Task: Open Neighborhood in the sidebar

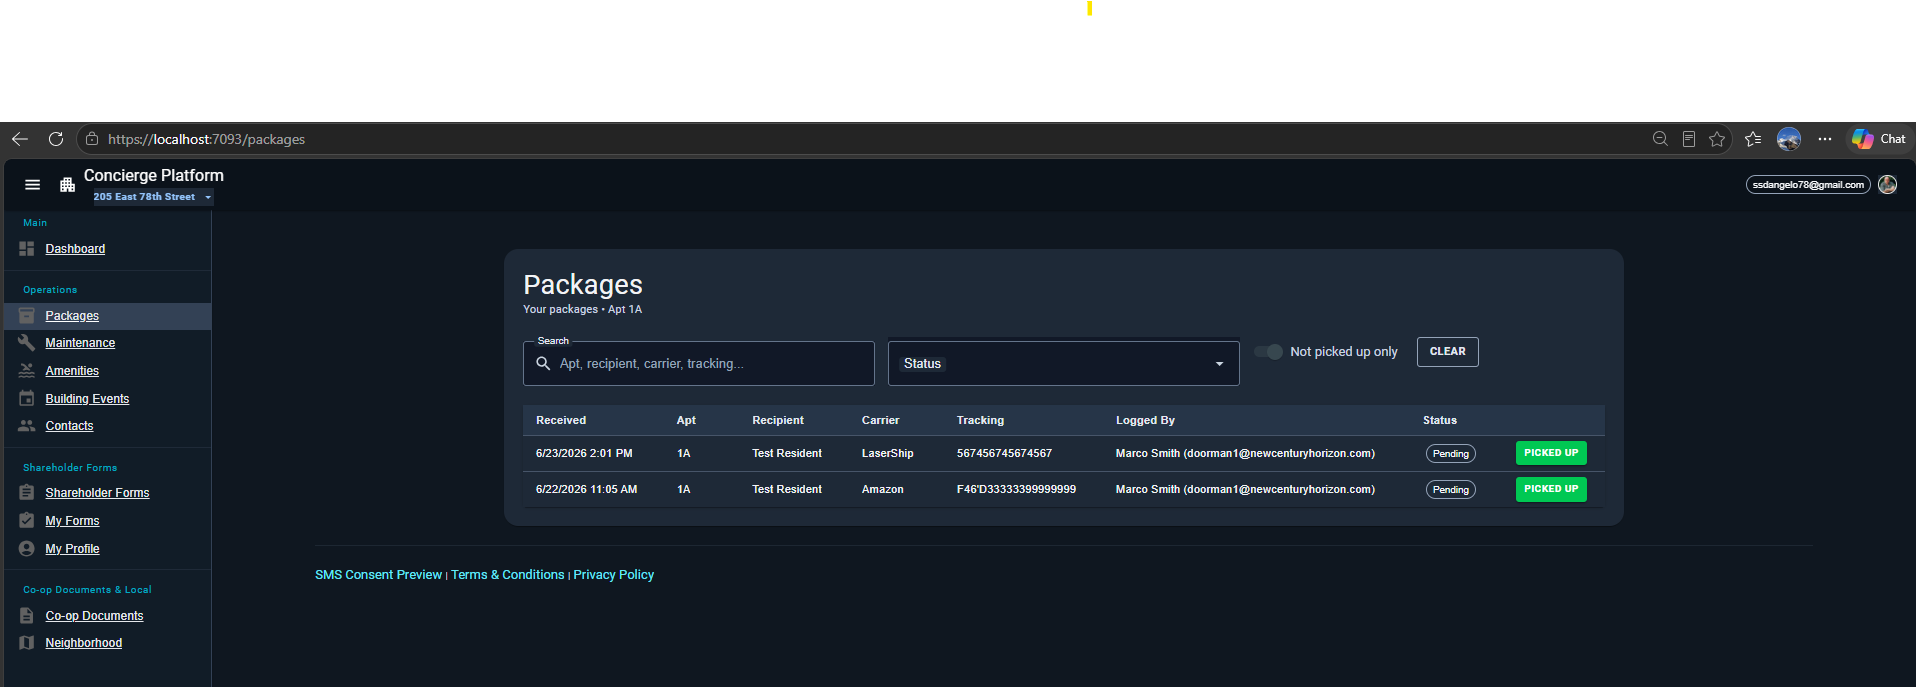Action: tap(84, 643)
